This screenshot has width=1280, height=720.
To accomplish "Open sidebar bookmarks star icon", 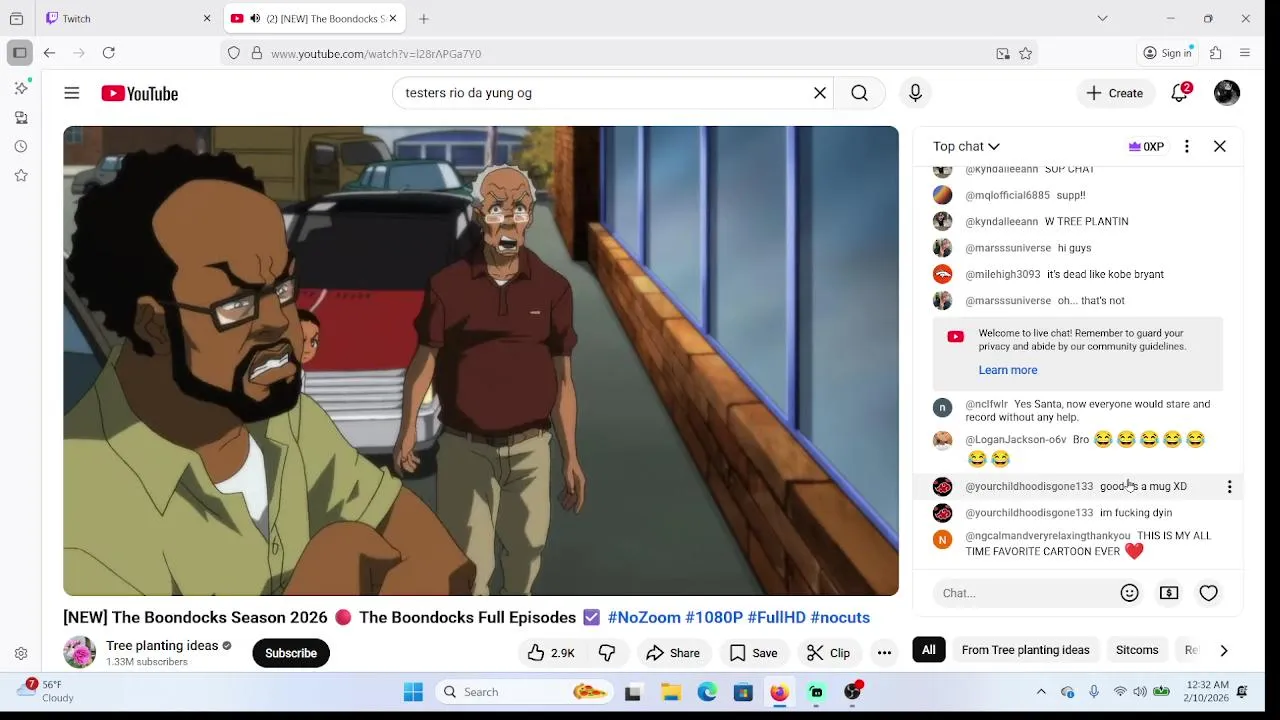I will 21,175.
